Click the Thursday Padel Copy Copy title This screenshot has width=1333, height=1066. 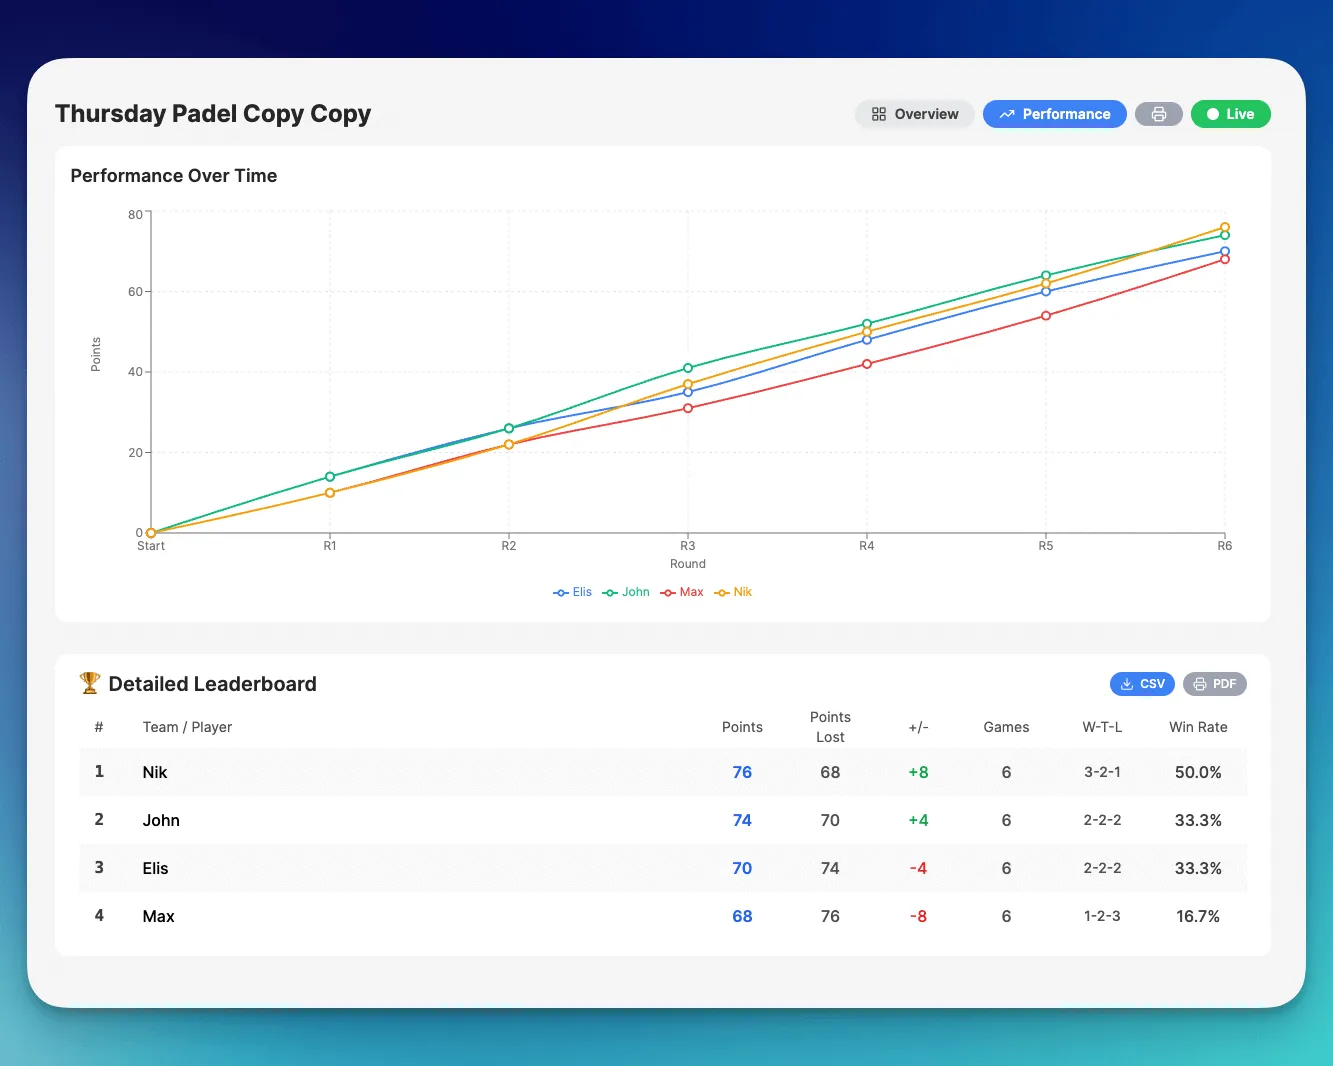point(213,114)
